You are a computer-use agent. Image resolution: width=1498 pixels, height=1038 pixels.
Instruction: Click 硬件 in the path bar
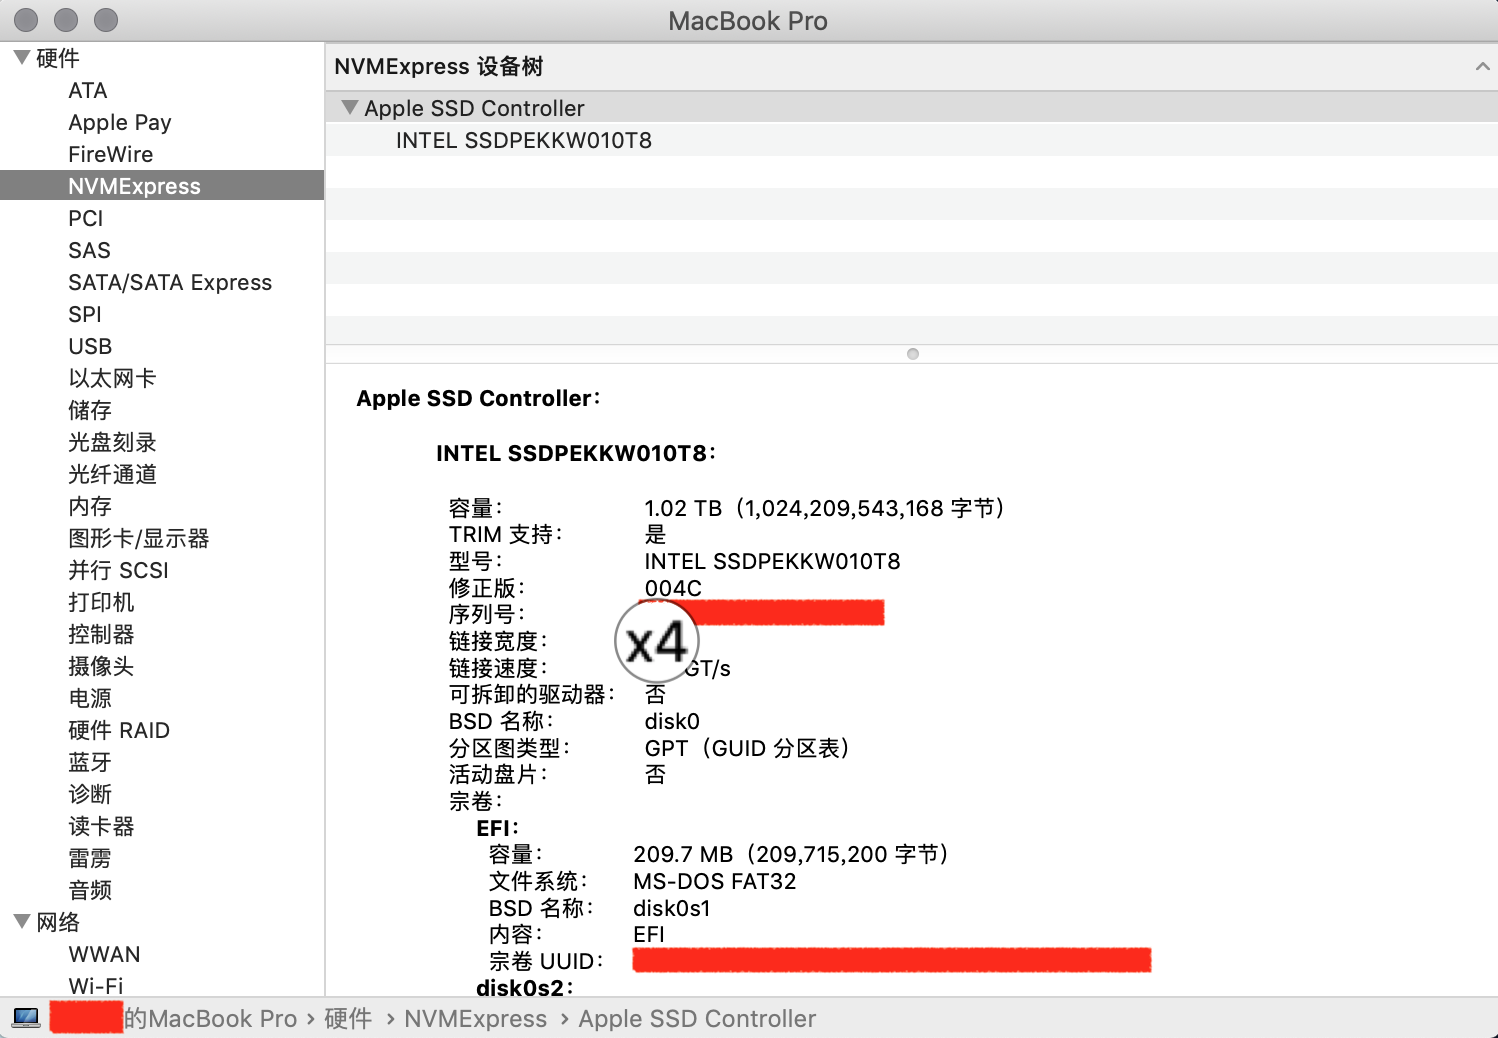(x=348, y=1018)
